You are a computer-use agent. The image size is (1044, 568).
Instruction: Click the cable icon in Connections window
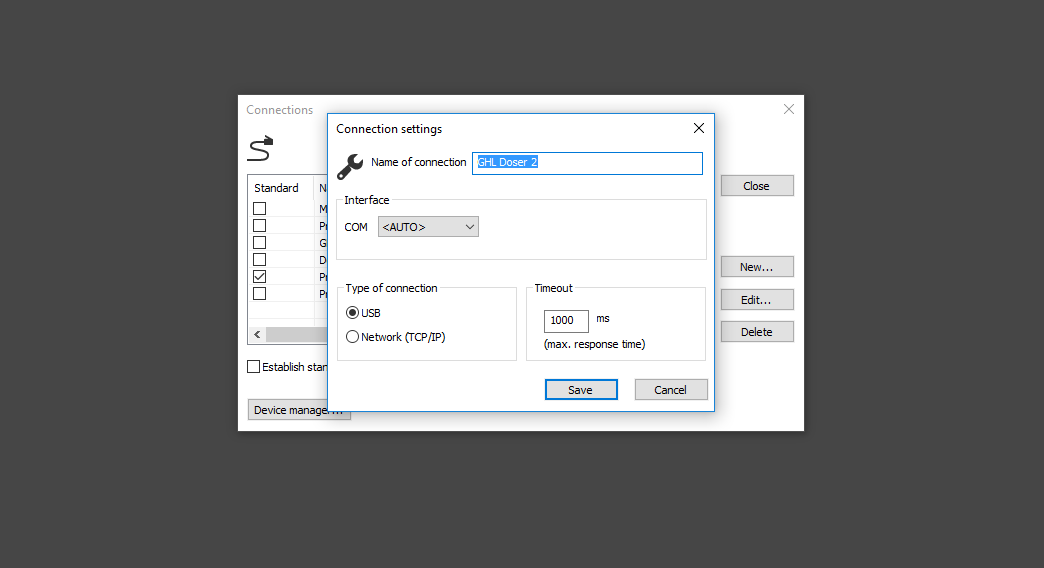260,148
